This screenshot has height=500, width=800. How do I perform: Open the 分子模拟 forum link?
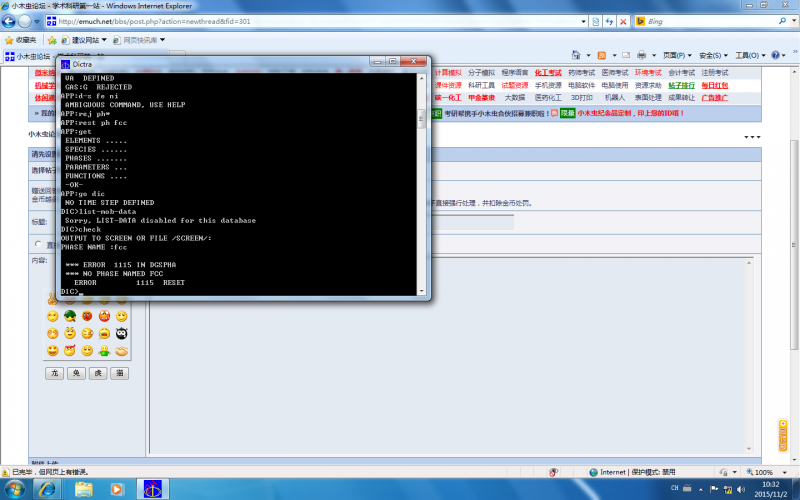[481, 72]
